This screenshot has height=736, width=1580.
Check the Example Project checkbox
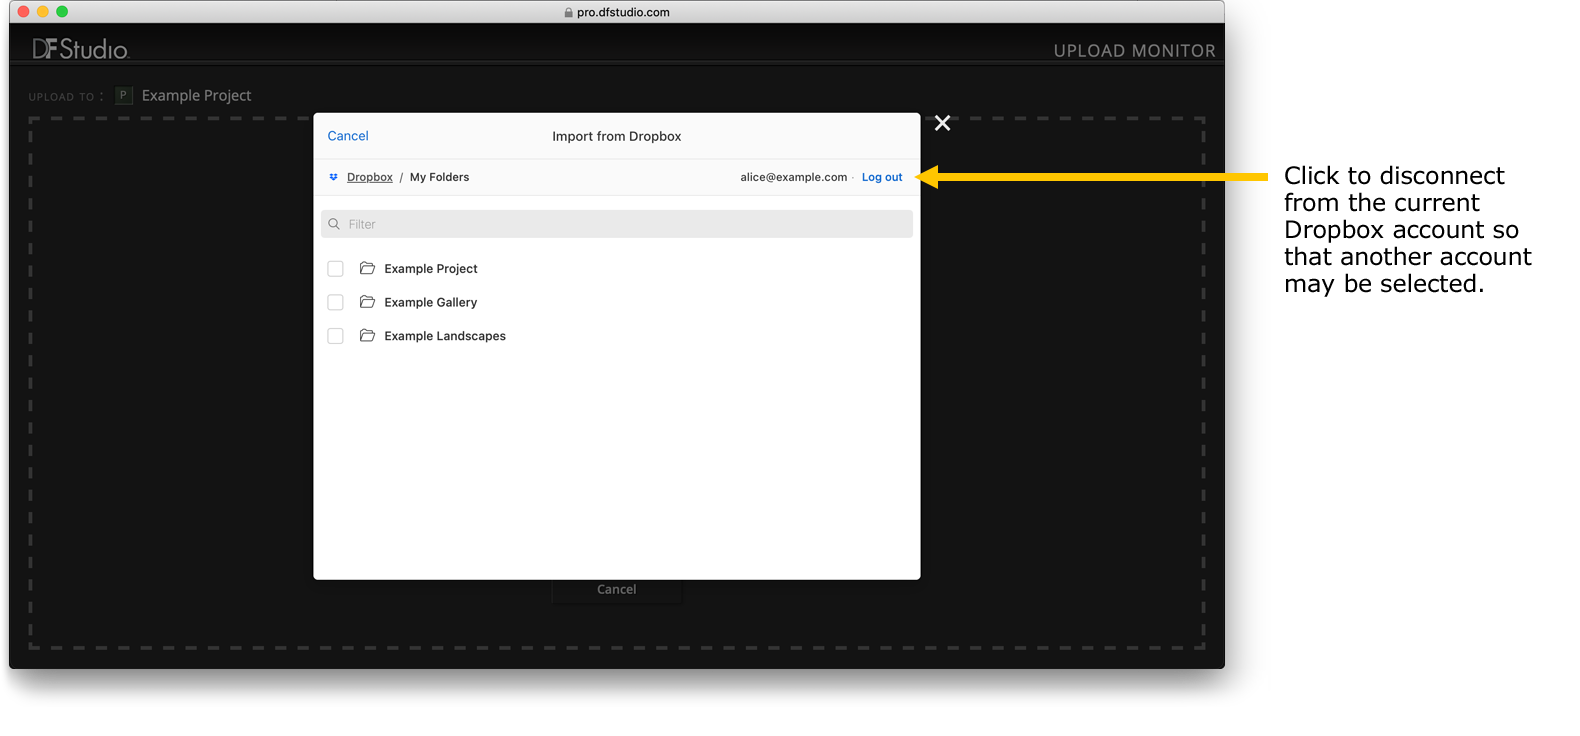(336, 269)
